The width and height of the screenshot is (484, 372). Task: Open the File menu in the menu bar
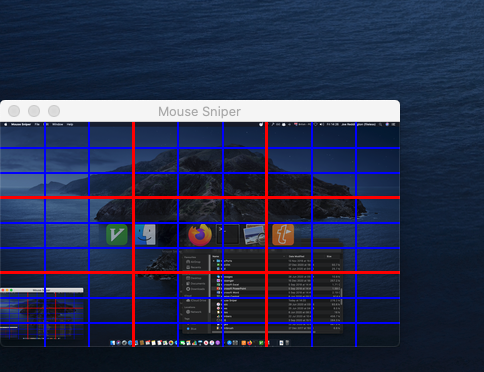(x=37, y=124)
